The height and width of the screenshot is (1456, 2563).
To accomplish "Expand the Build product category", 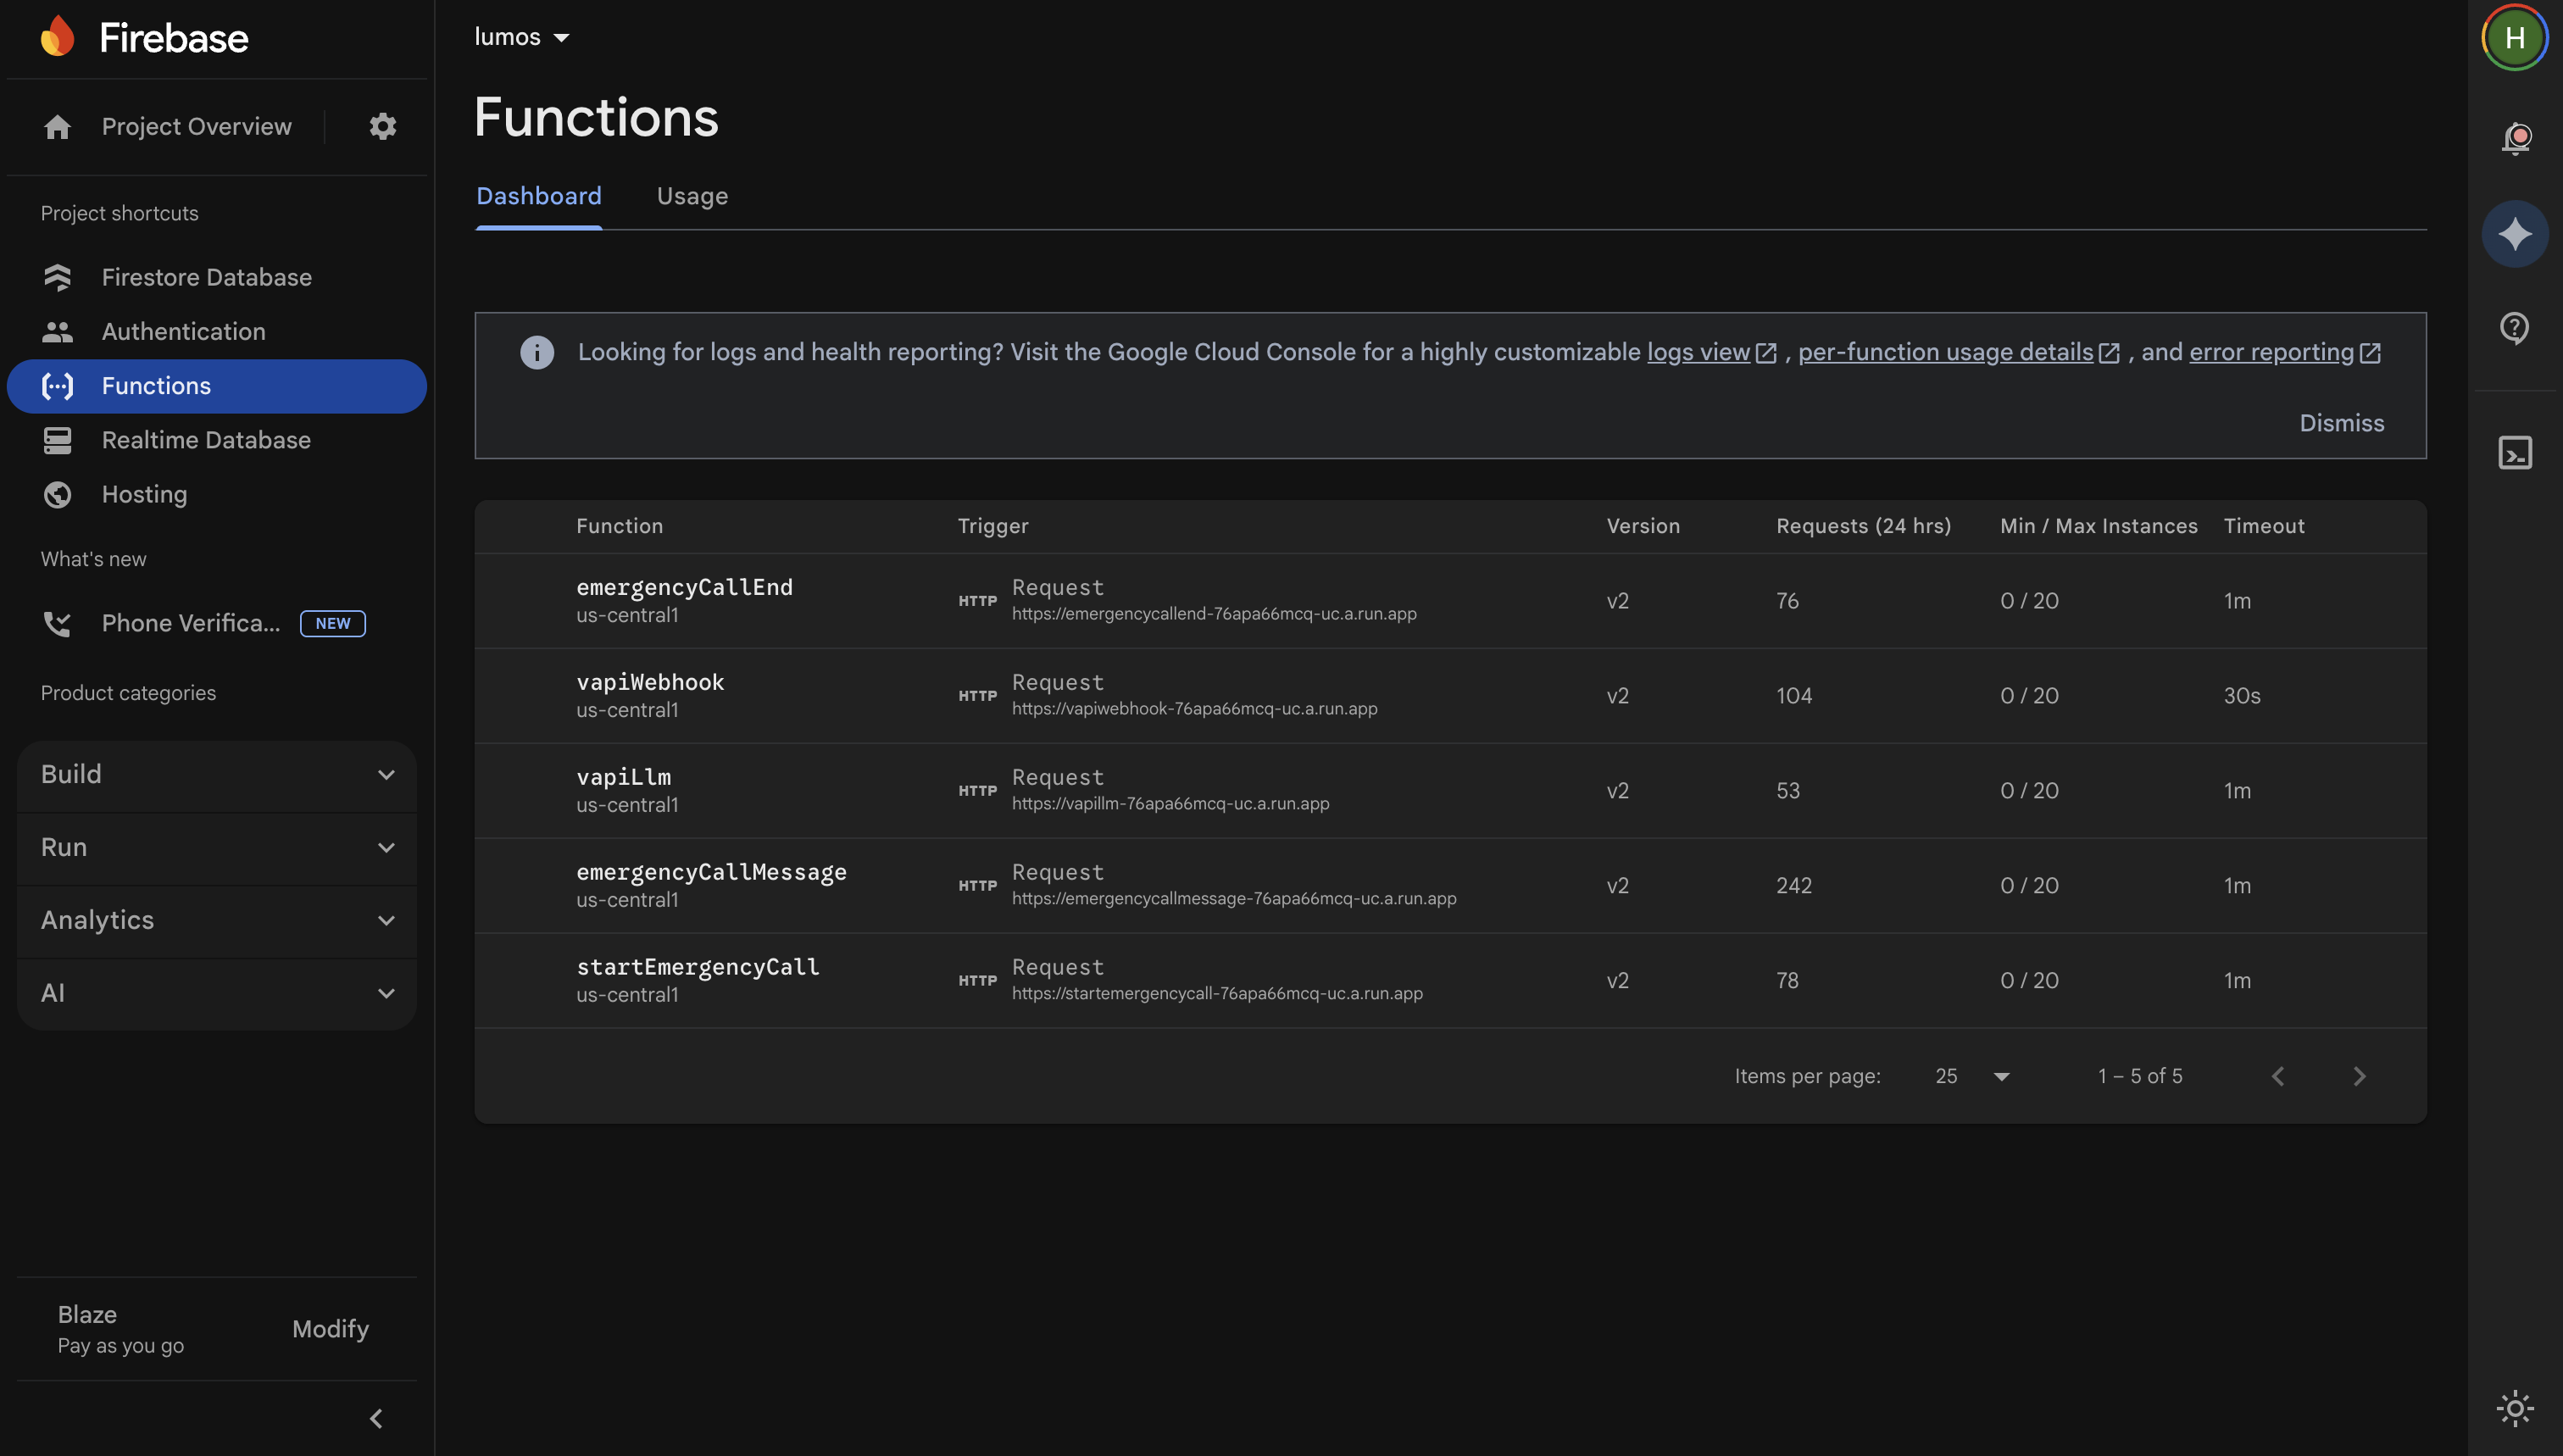I will coord(216,775).
